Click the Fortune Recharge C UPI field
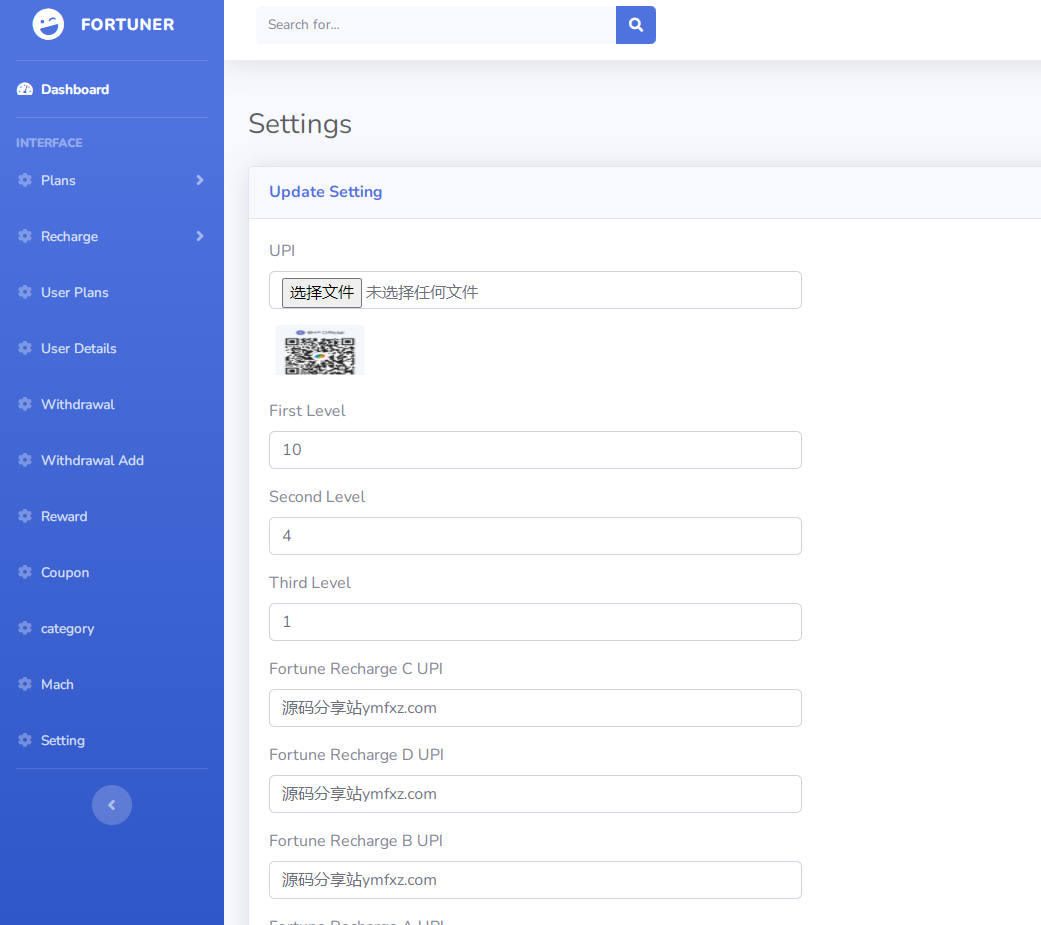 [535, 708]
